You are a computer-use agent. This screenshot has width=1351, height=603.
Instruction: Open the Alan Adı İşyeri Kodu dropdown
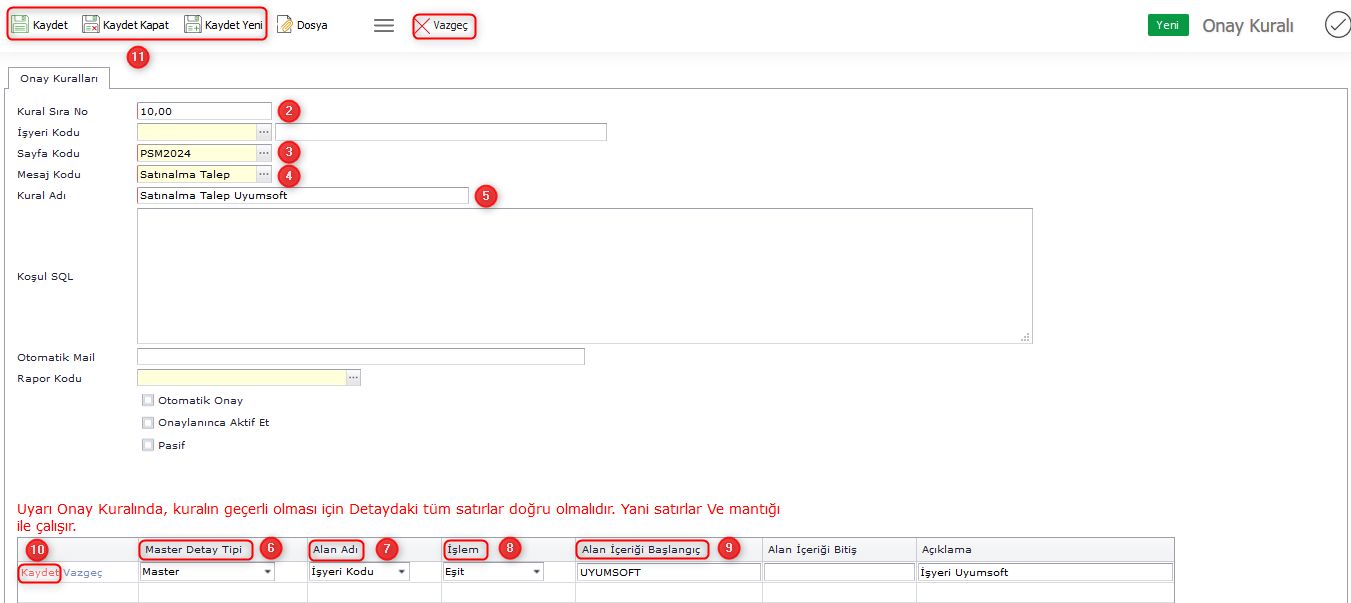click(402, 572)
